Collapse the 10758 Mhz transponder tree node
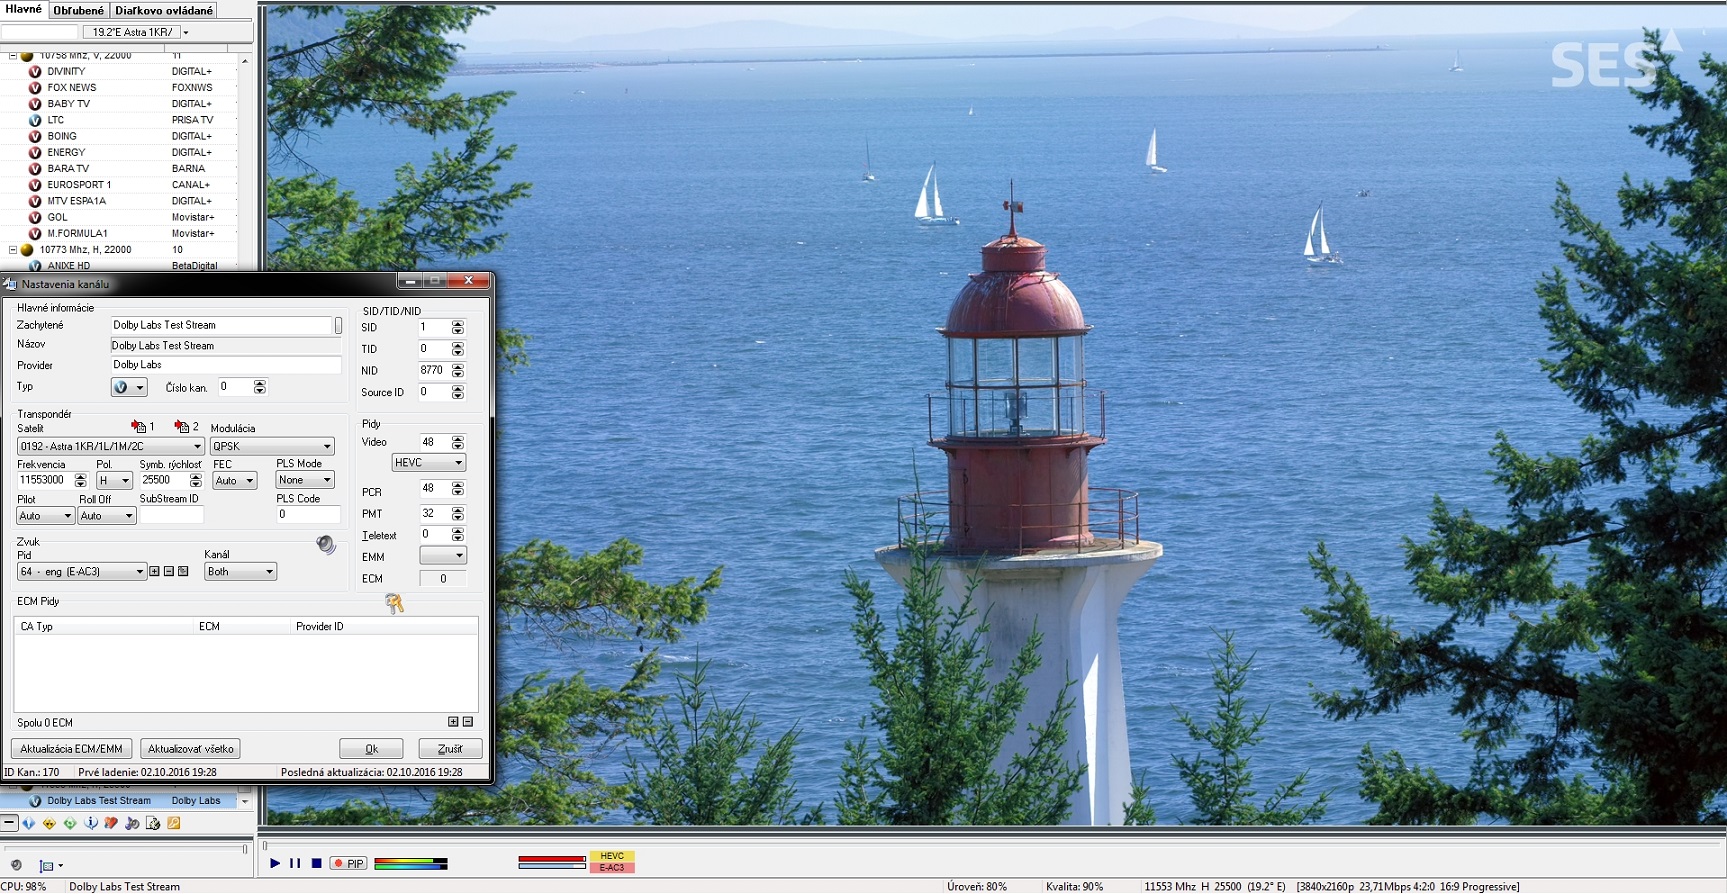 tap(13, 56)
